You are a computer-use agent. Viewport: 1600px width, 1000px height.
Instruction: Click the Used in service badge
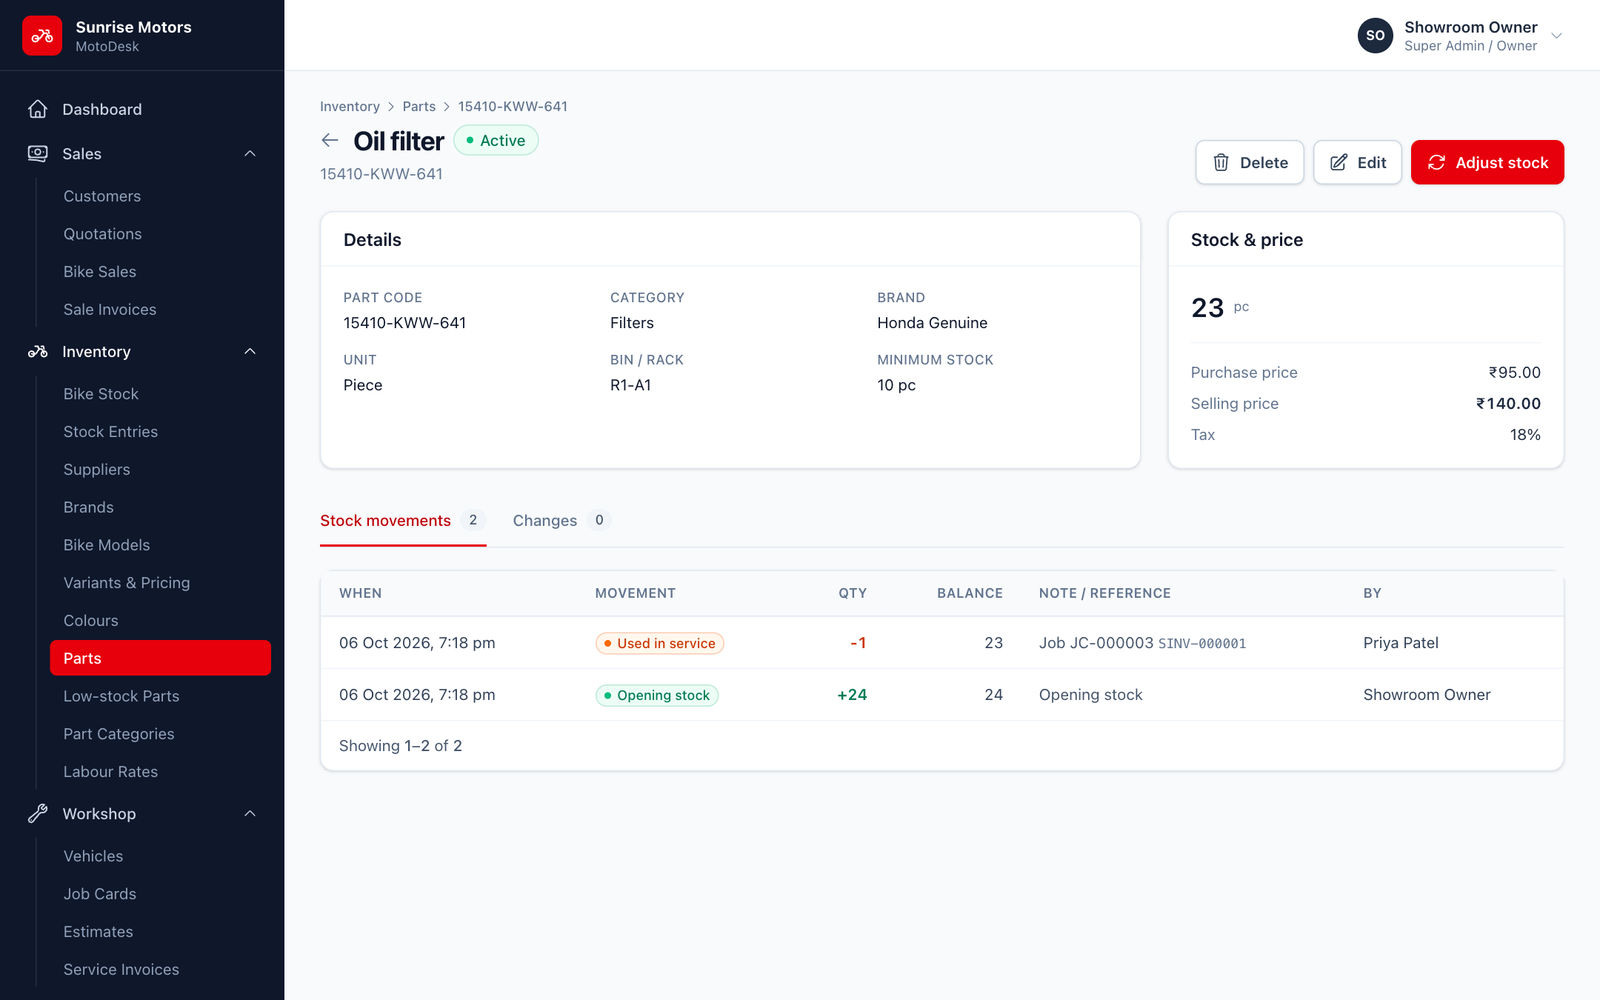coord(660,643)
